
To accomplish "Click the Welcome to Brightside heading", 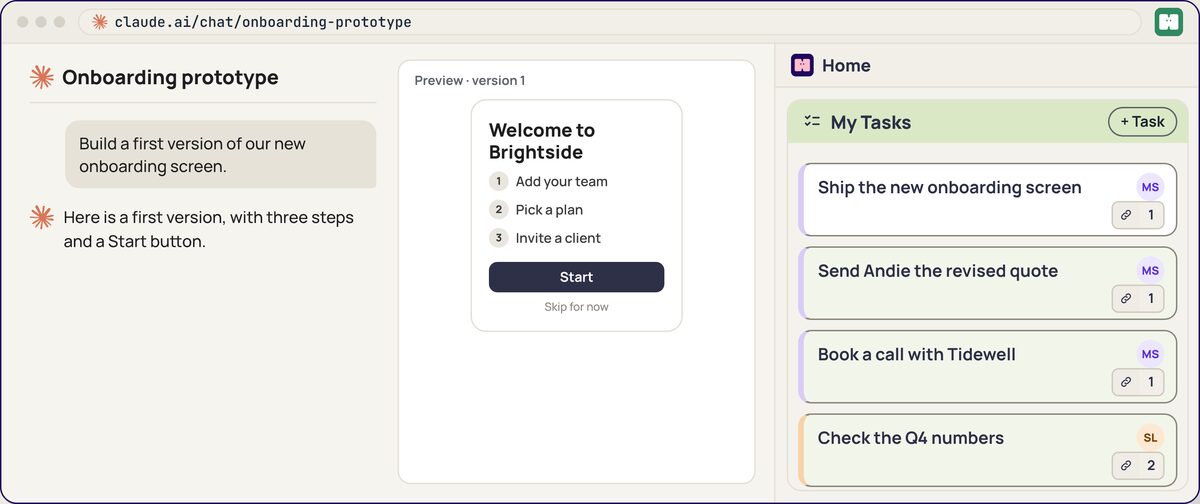I will (x=542, y=141).
